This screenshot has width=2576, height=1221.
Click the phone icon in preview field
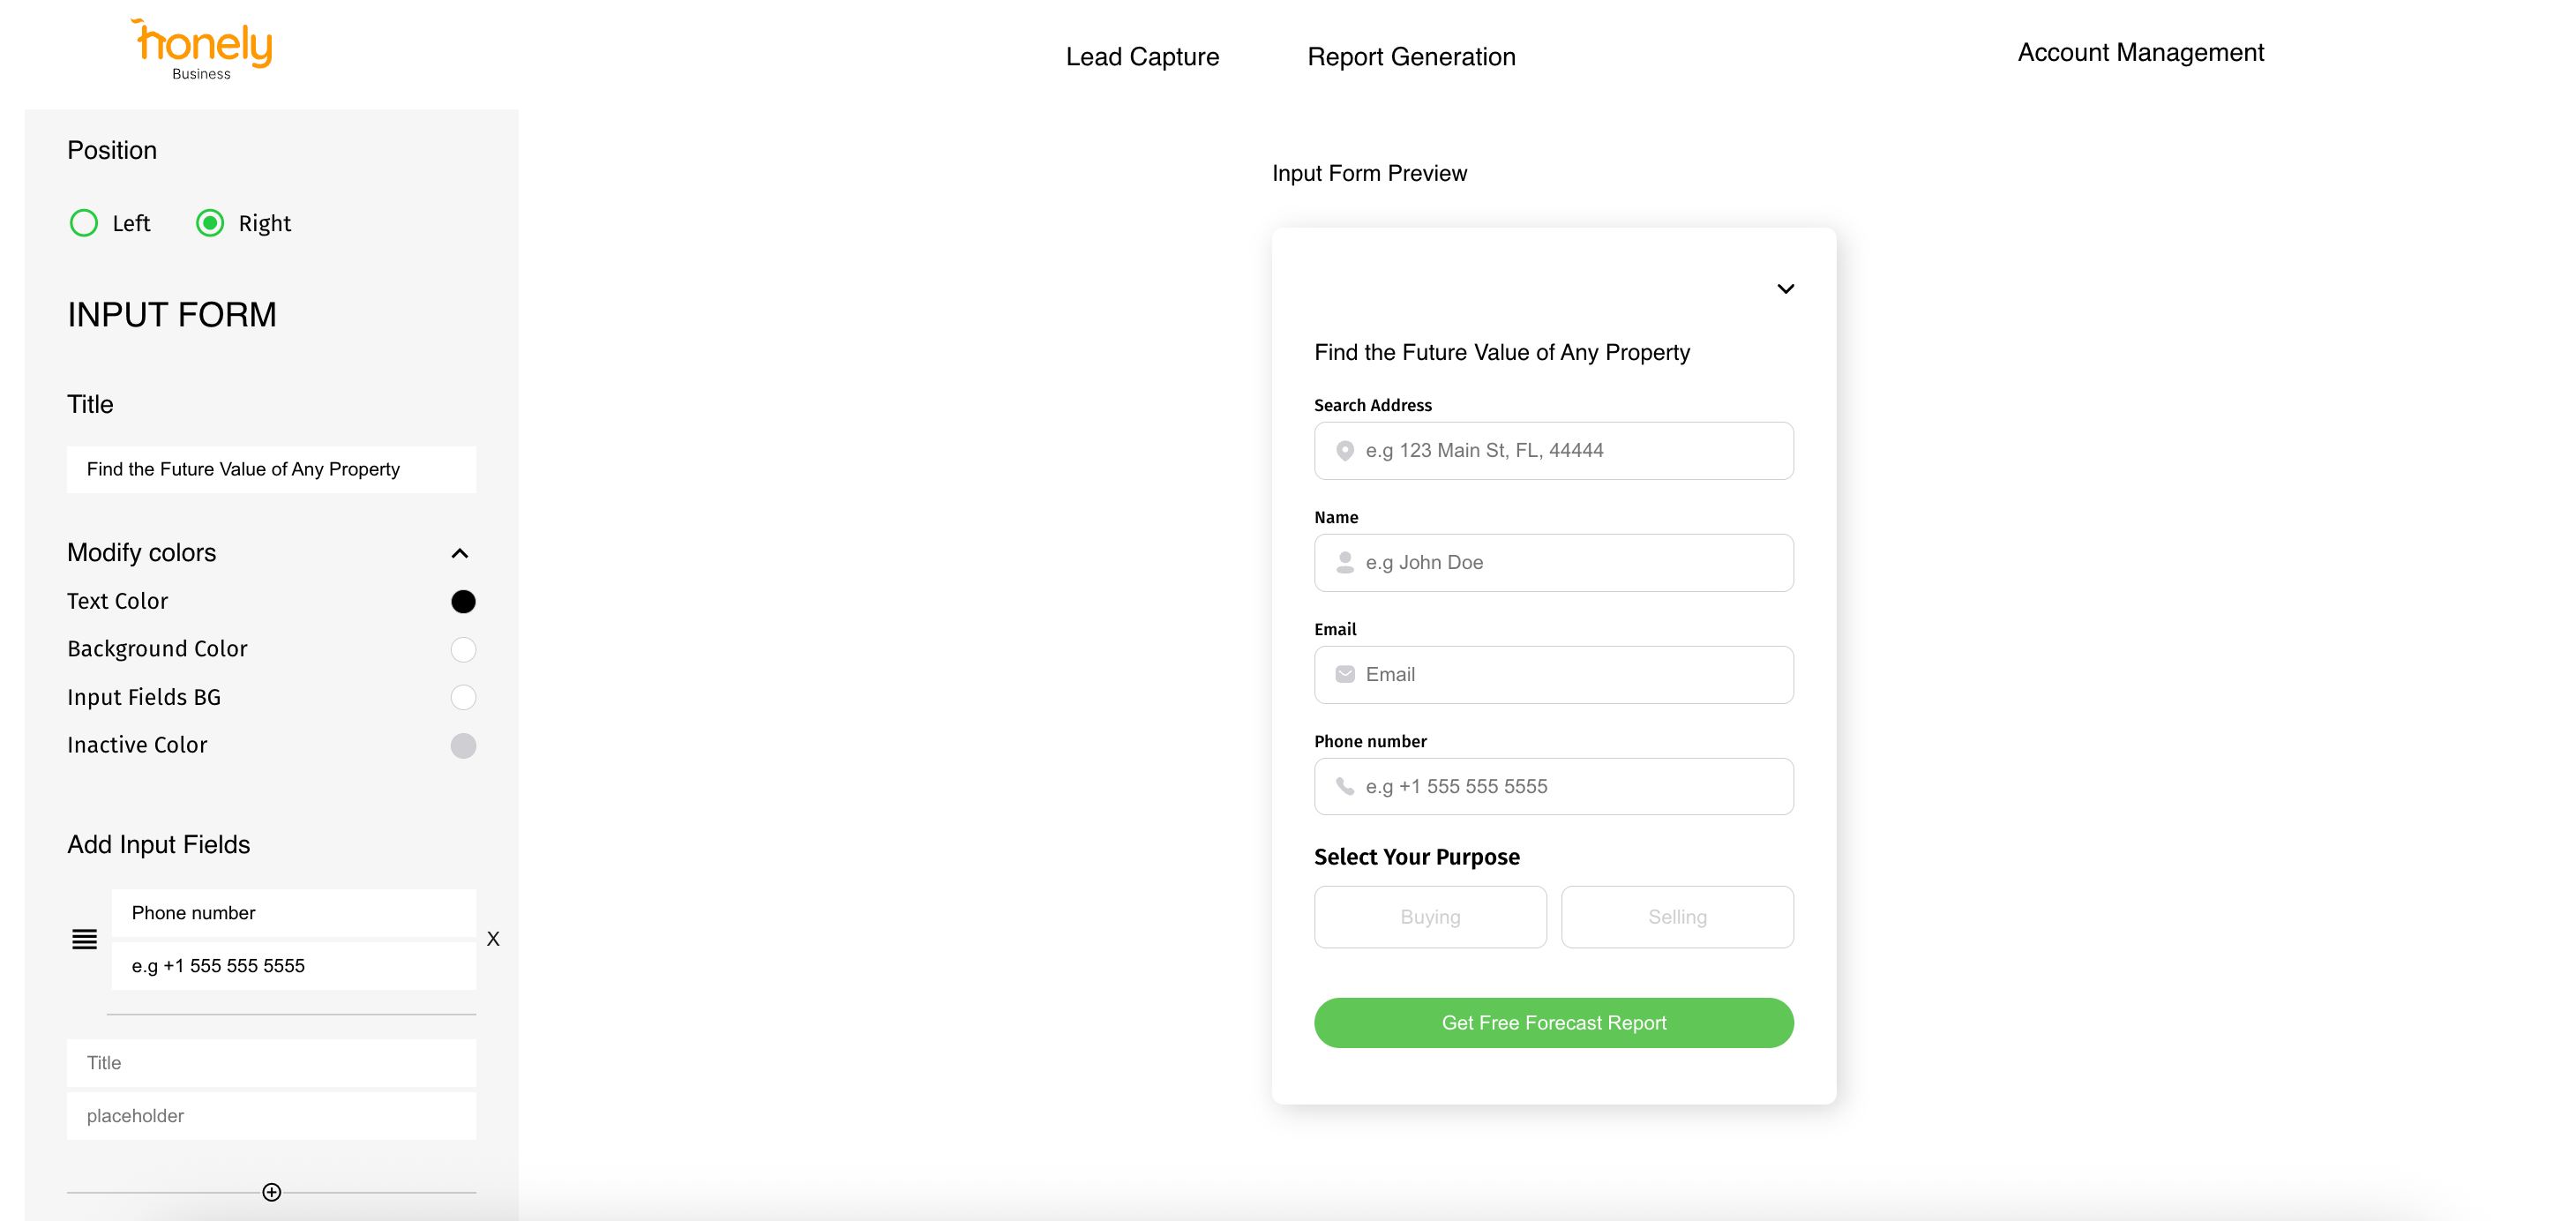tap(1345, 787)
